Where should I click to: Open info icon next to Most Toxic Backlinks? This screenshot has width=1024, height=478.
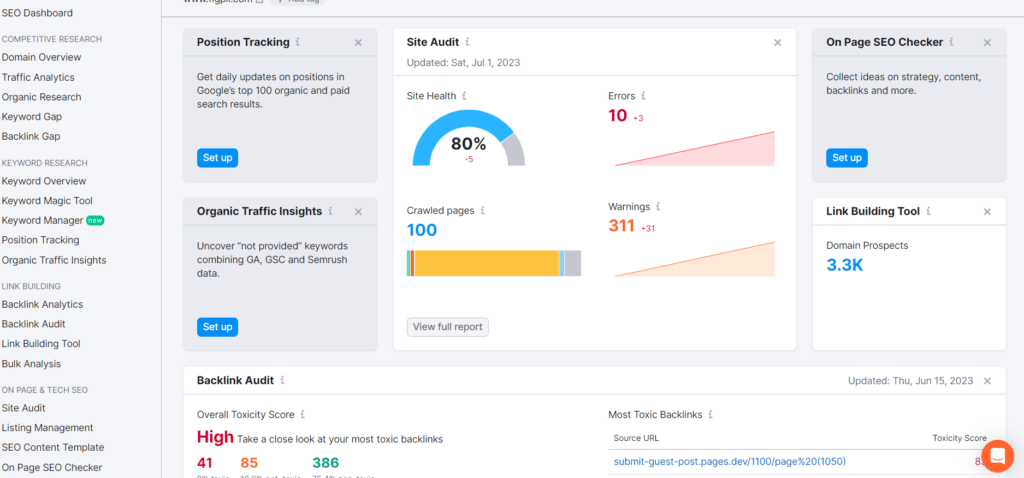tap(711, 414)
